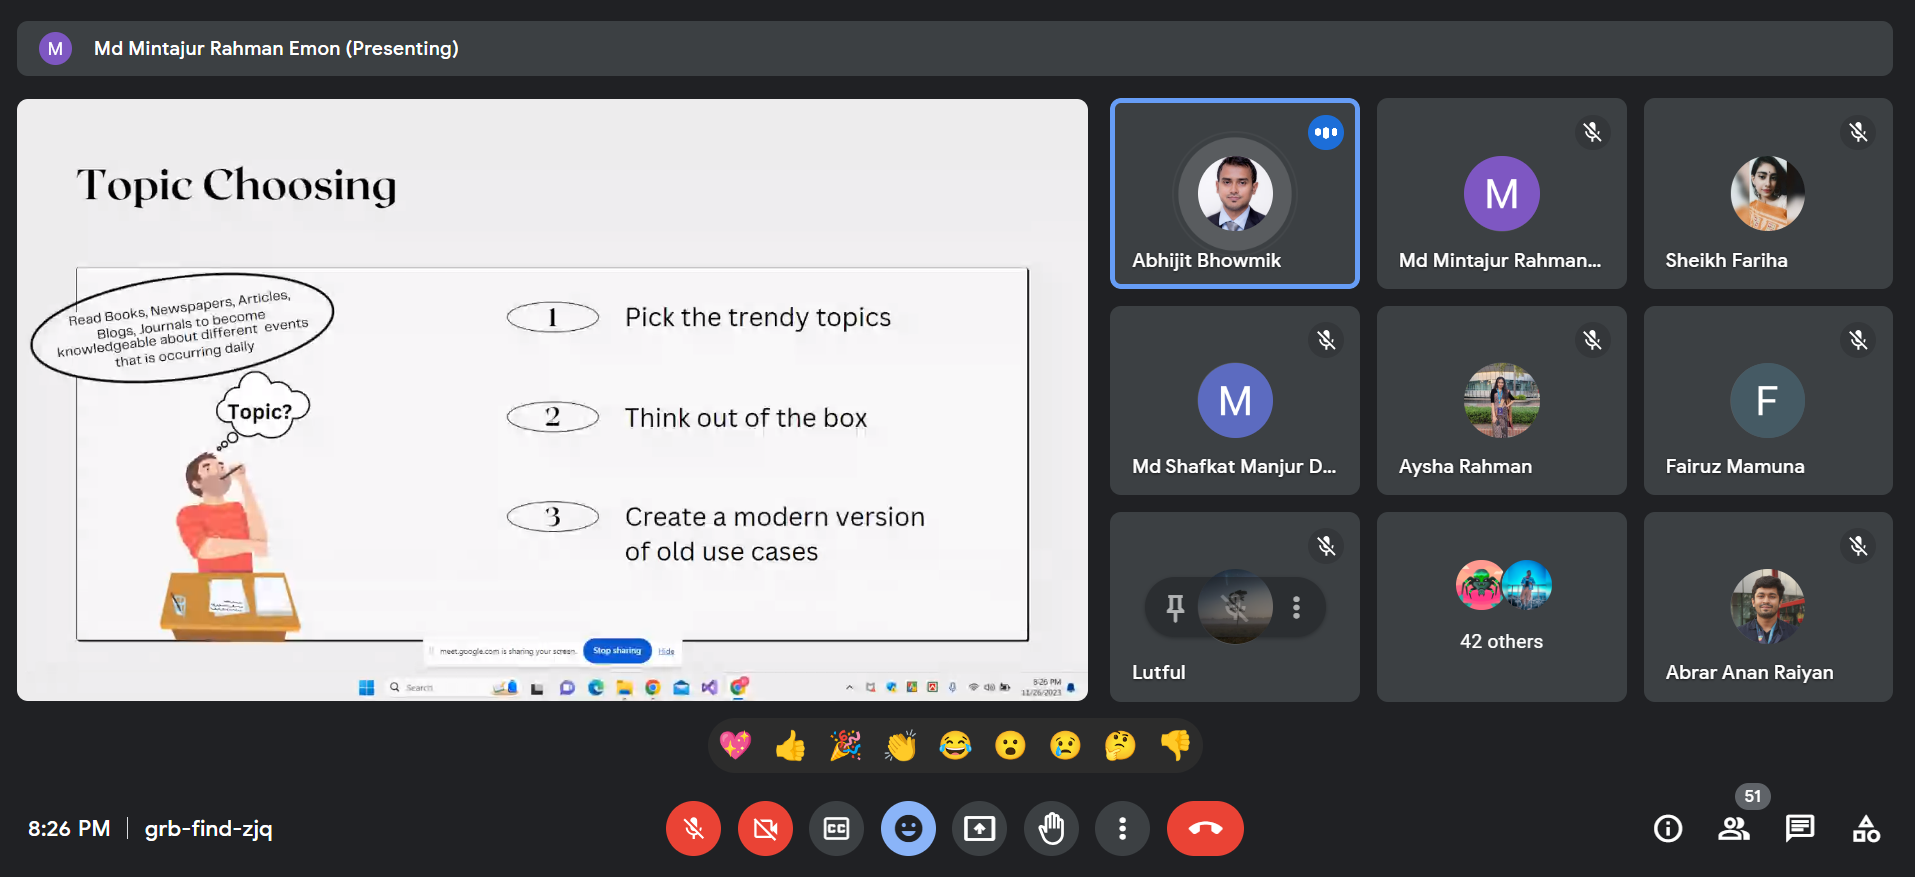Send the thinking face reaction

click(1120, 745)
